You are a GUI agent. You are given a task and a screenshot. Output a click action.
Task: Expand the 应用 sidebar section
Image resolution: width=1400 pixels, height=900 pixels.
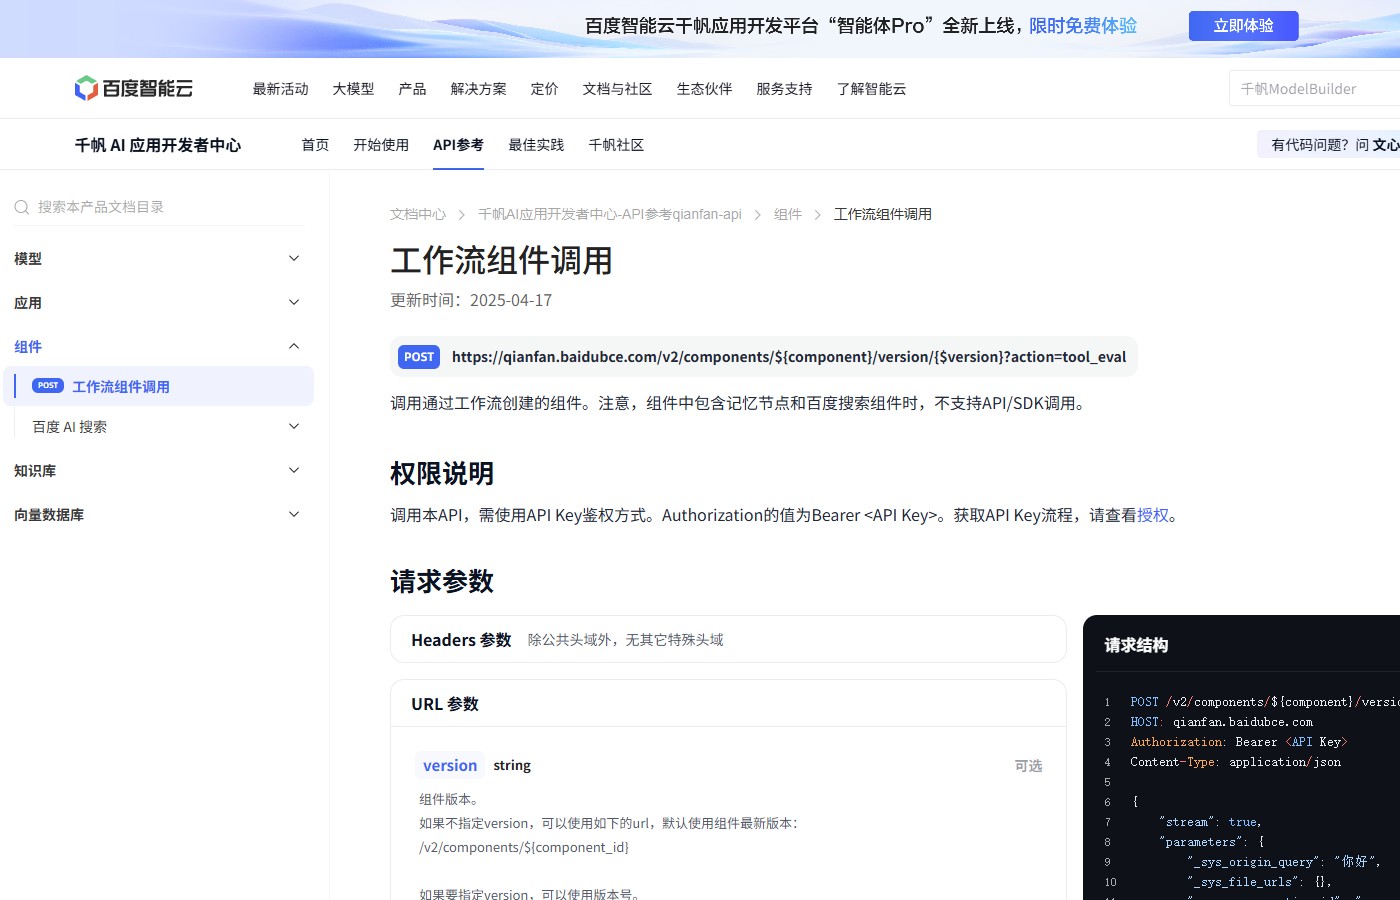pyautogui.click(x=294, y=302)
